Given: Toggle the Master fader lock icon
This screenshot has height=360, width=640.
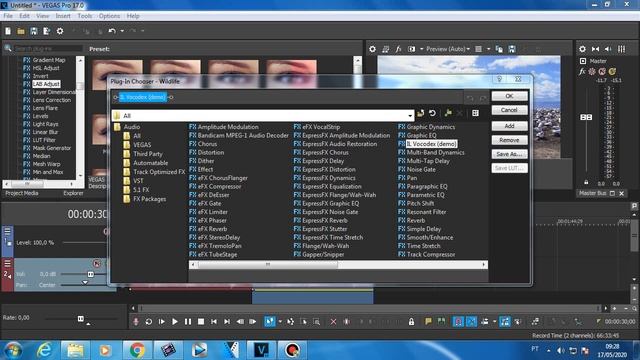Looking at the screenshot, I should [x=586, y=182].
